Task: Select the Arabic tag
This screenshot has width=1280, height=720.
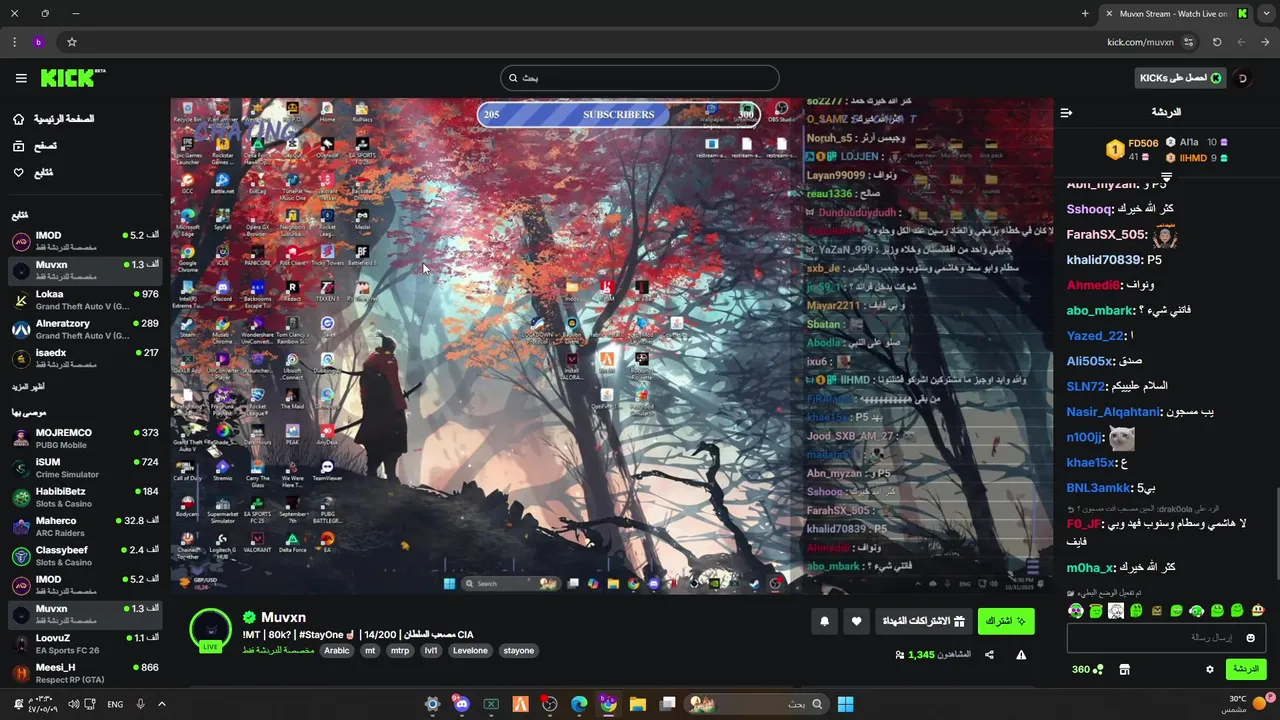Action: coord(337,651)
